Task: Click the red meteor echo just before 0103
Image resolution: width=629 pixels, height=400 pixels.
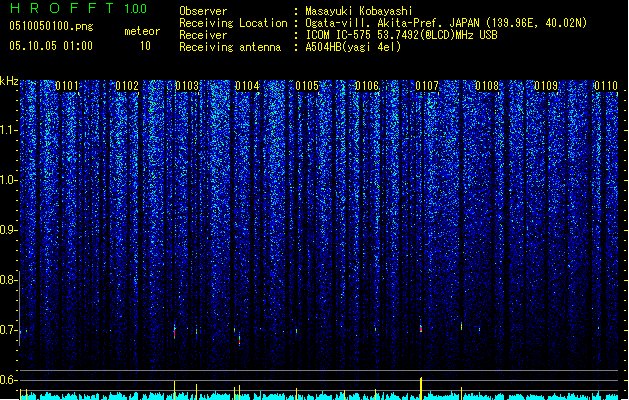Action: (x=174, y=332)
